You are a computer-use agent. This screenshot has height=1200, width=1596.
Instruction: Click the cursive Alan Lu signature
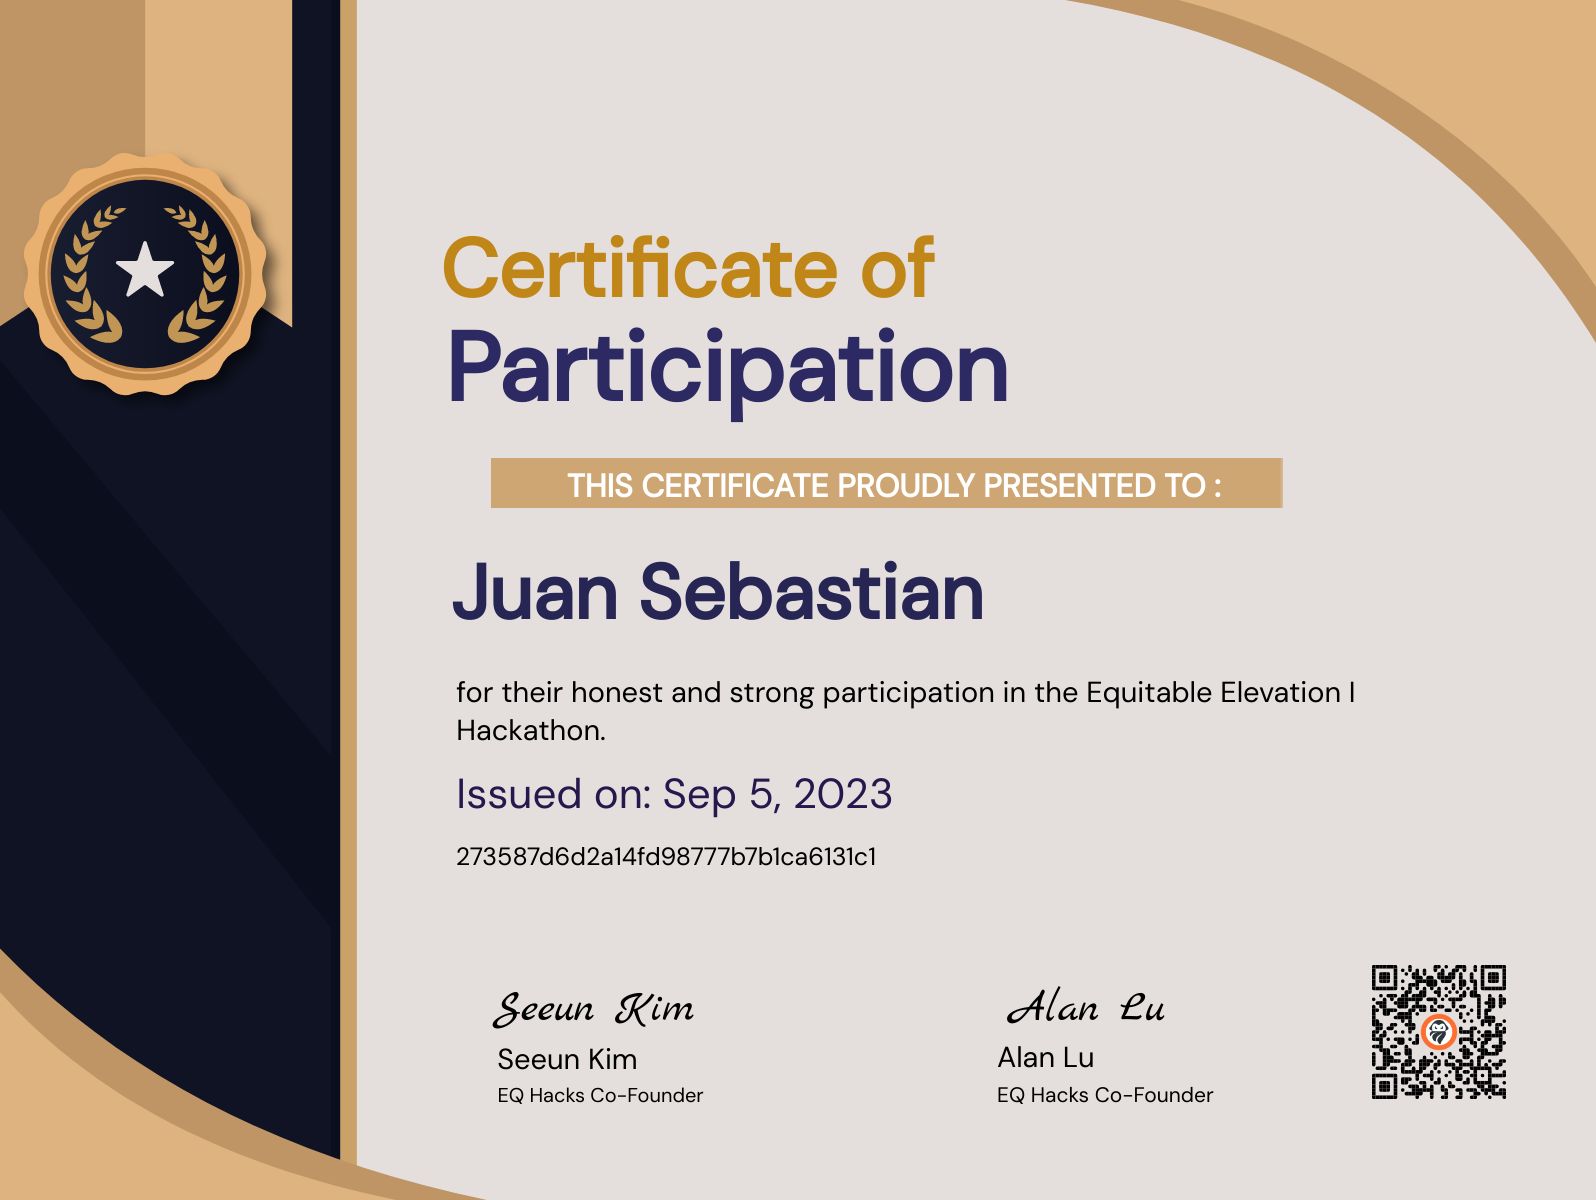click(x=1086, y=1007)
